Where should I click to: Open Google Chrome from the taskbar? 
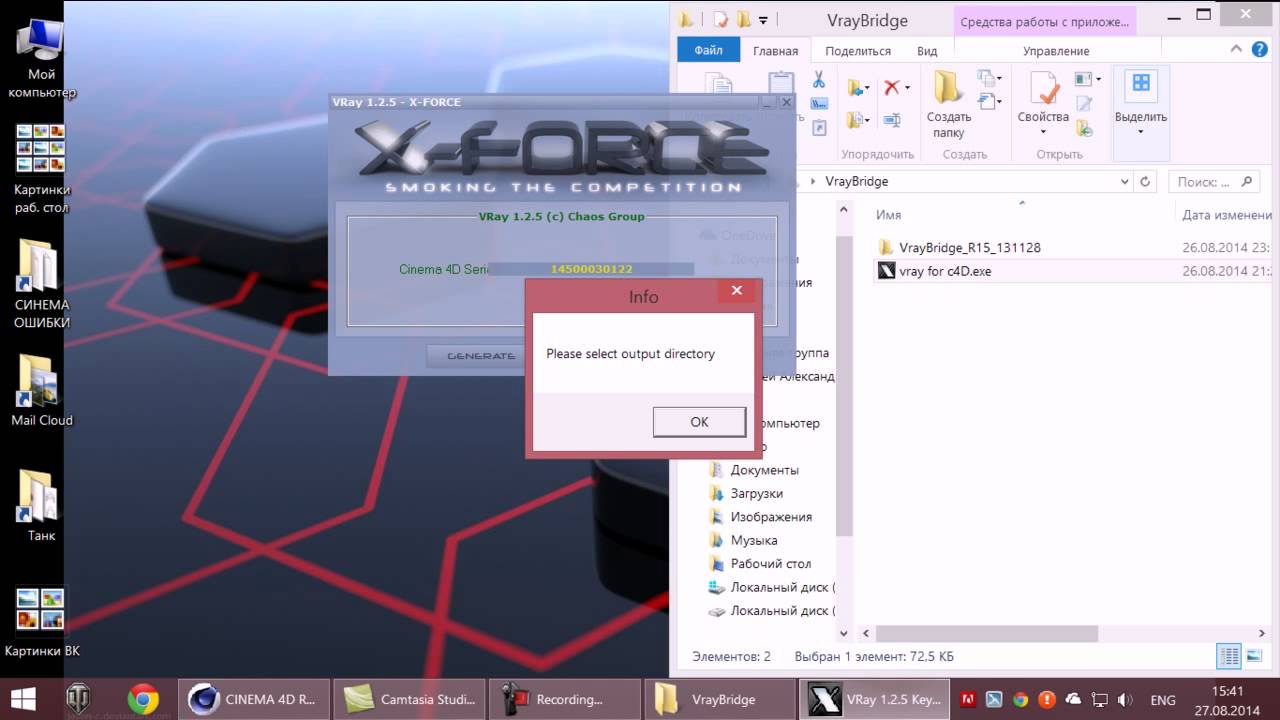pyautogui.click(x=143, y=699)
